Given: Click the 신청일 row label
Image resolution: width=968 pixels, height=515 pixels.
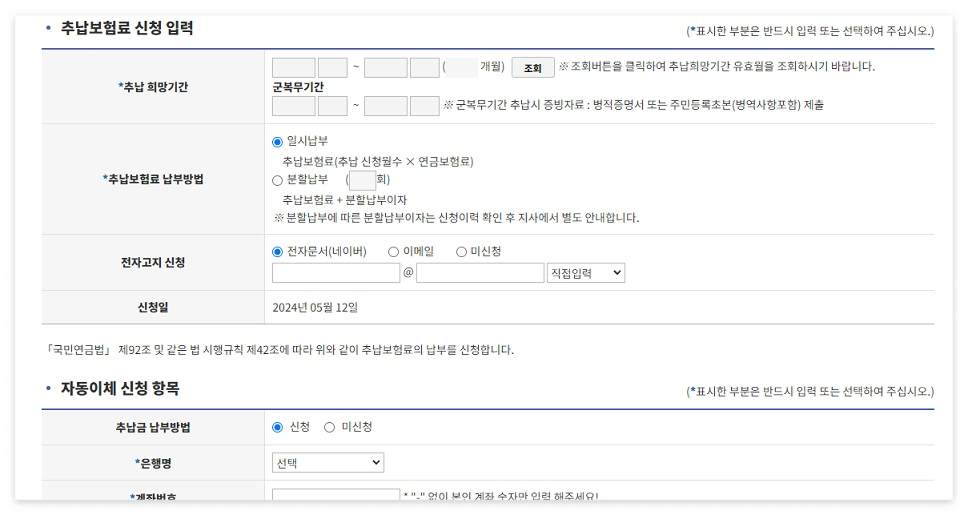Looking at the screenshot, I should click(153, 308).
